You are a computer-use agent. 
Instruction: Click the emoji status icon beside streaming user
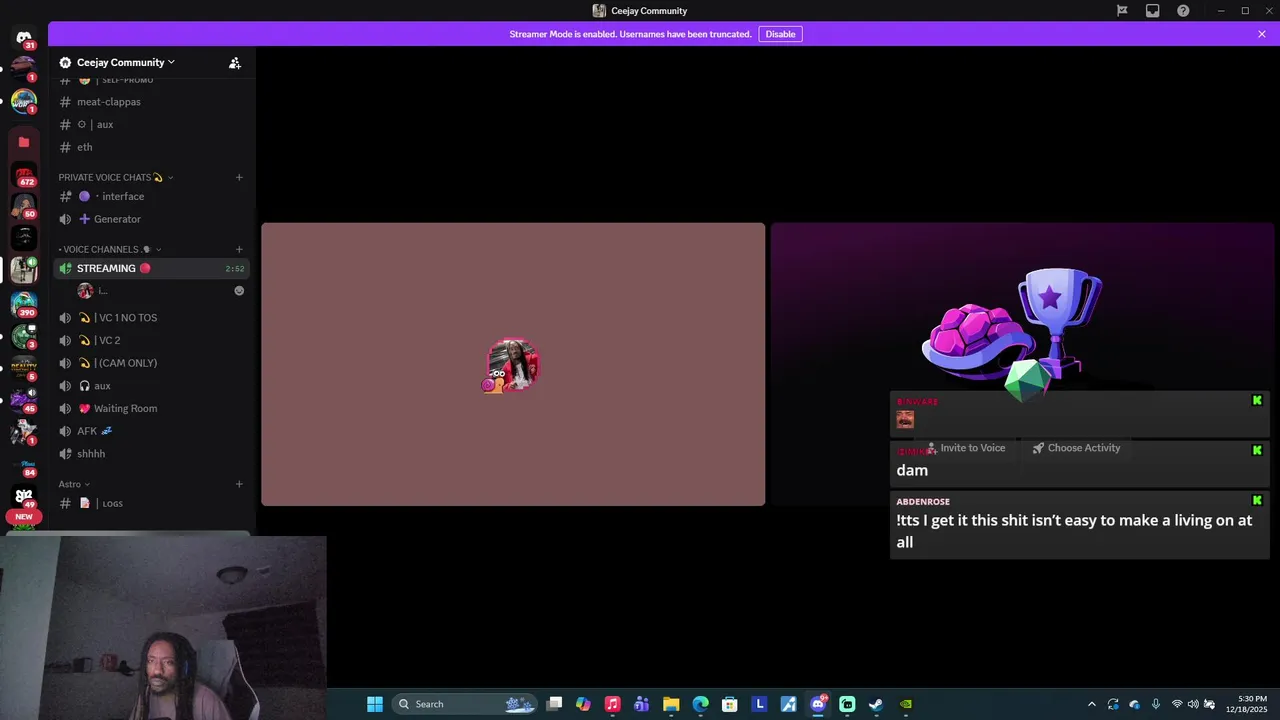[x=239, y=291]
